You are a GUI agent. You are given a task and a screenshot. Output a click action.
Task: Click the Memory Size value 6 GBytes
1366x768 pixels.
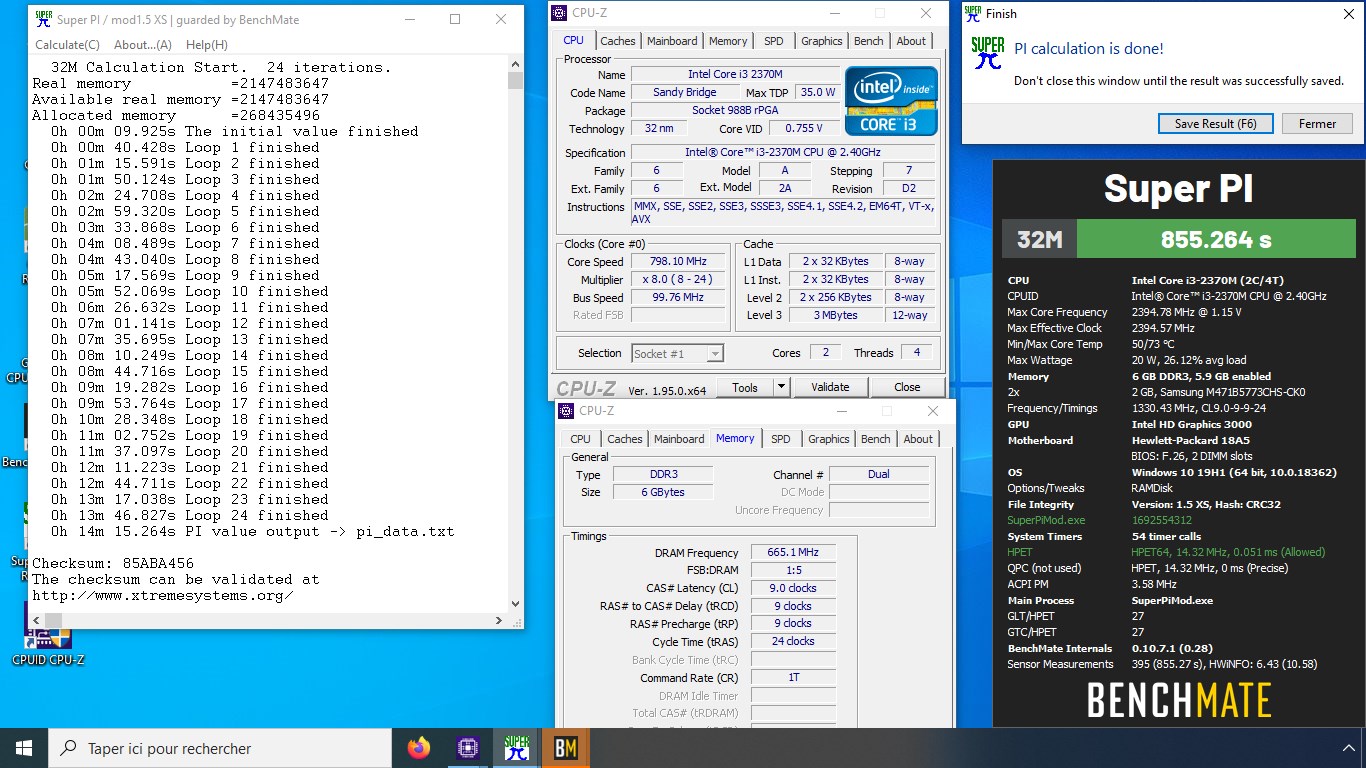click(x=663, y=492)
